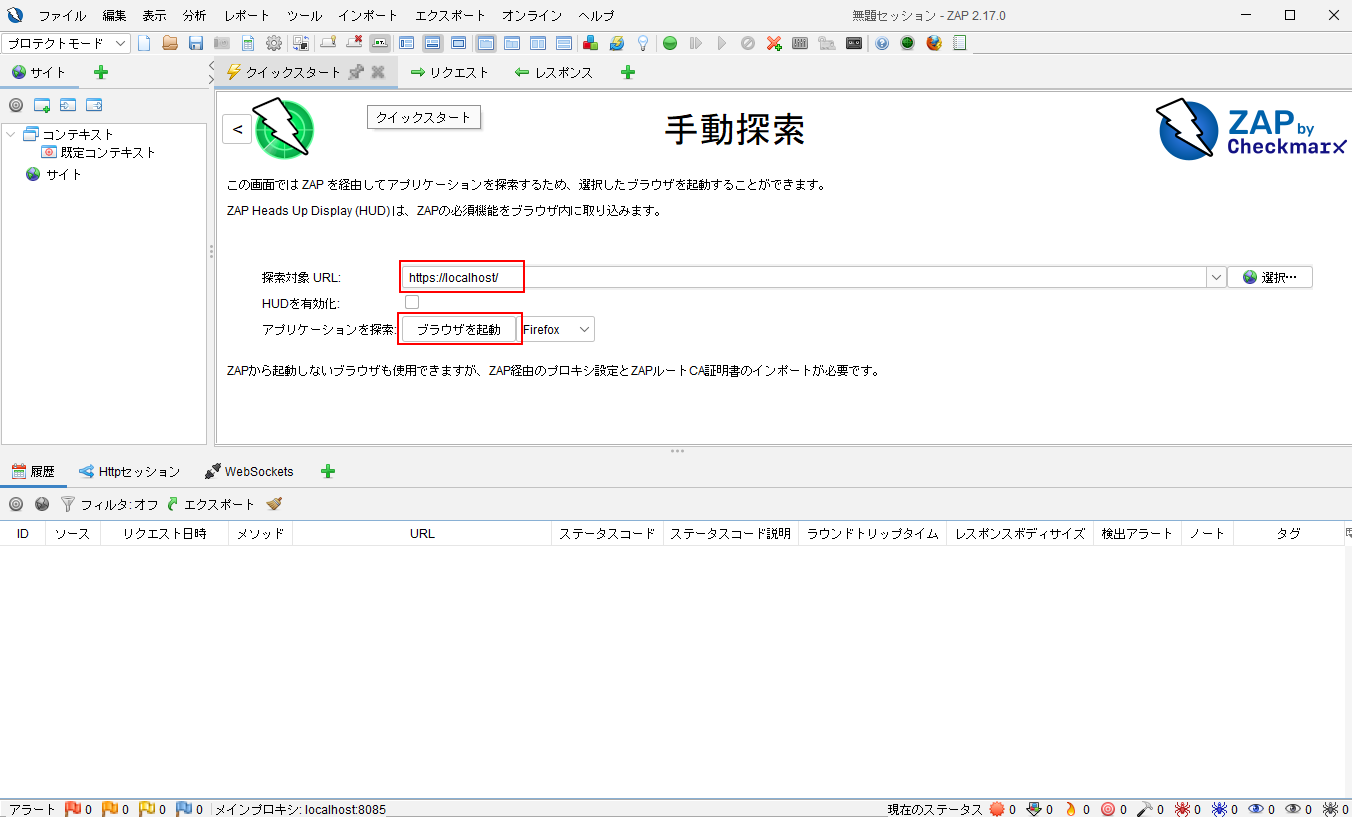
Task: Open the レポート menu
Action: click(x=247, y=16)
